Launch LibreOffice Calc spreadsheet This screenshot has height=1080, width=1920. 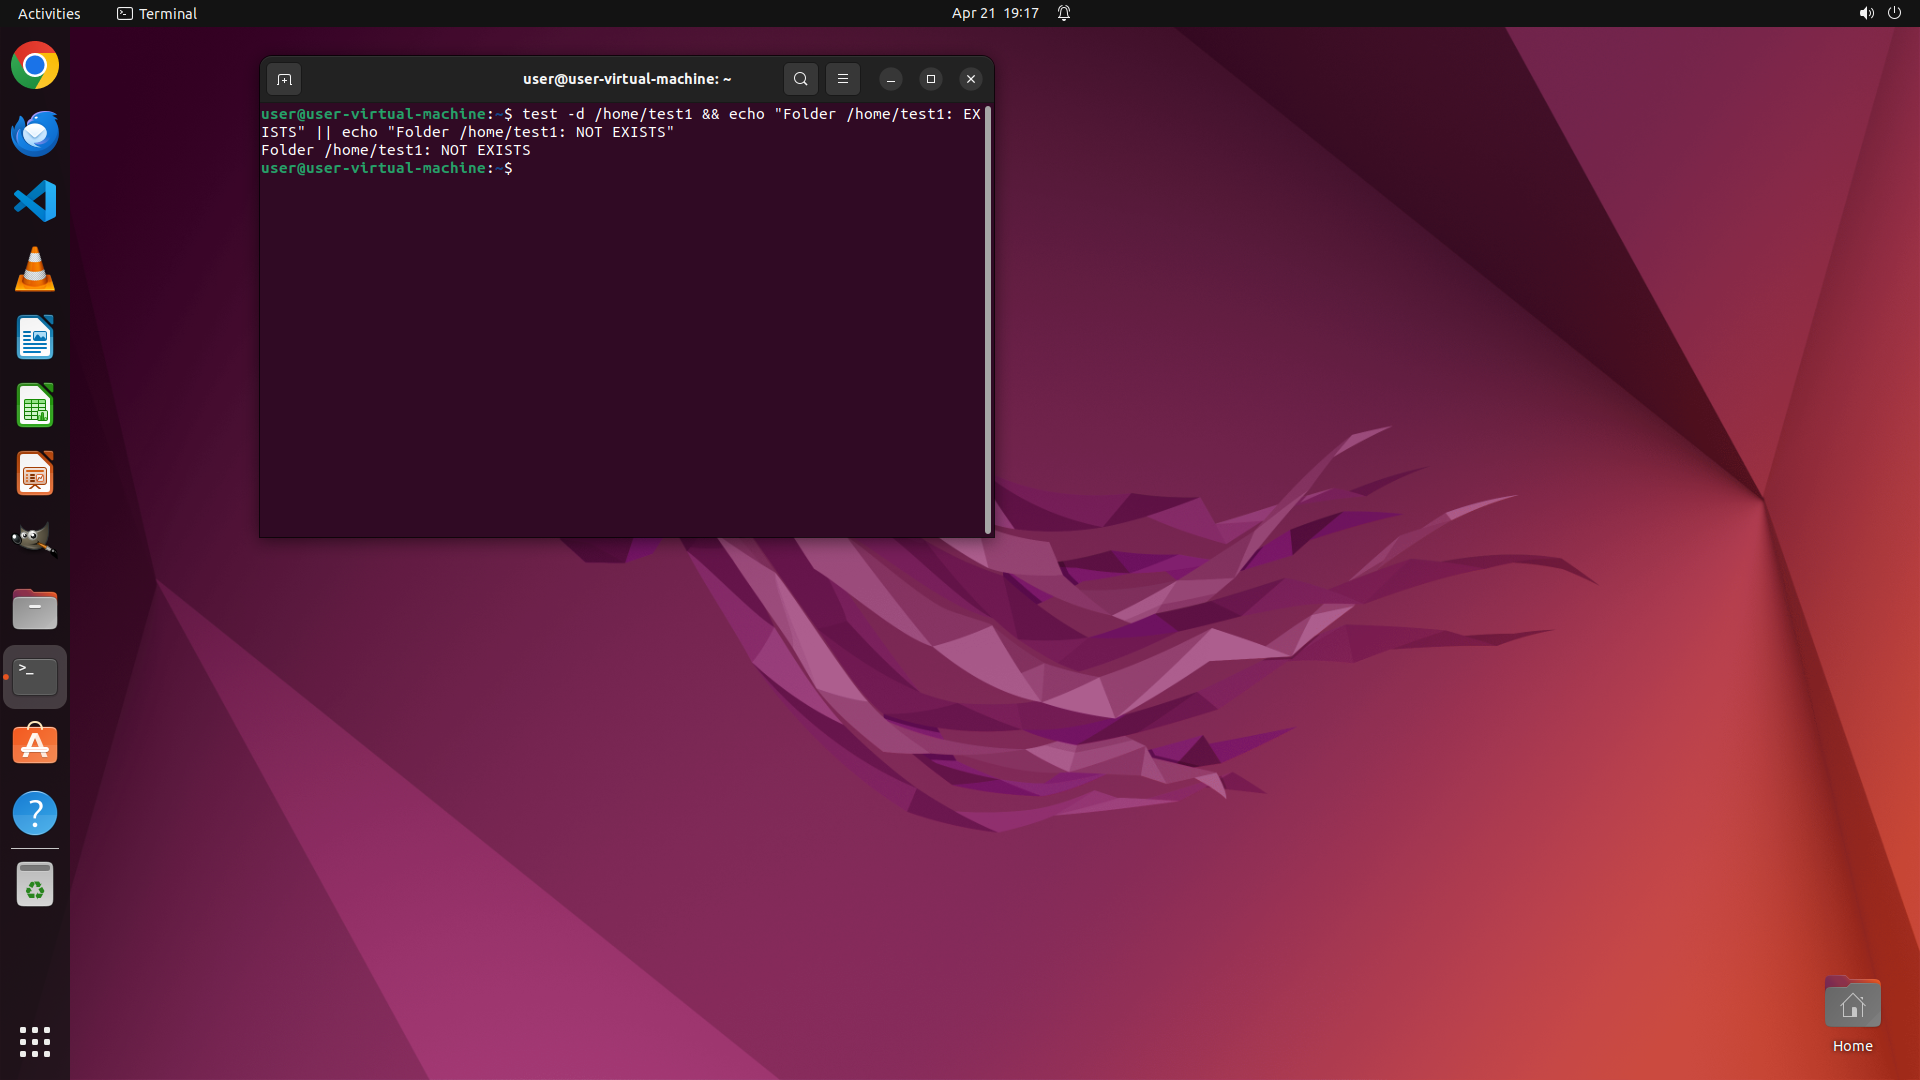[x=35, y=406]
